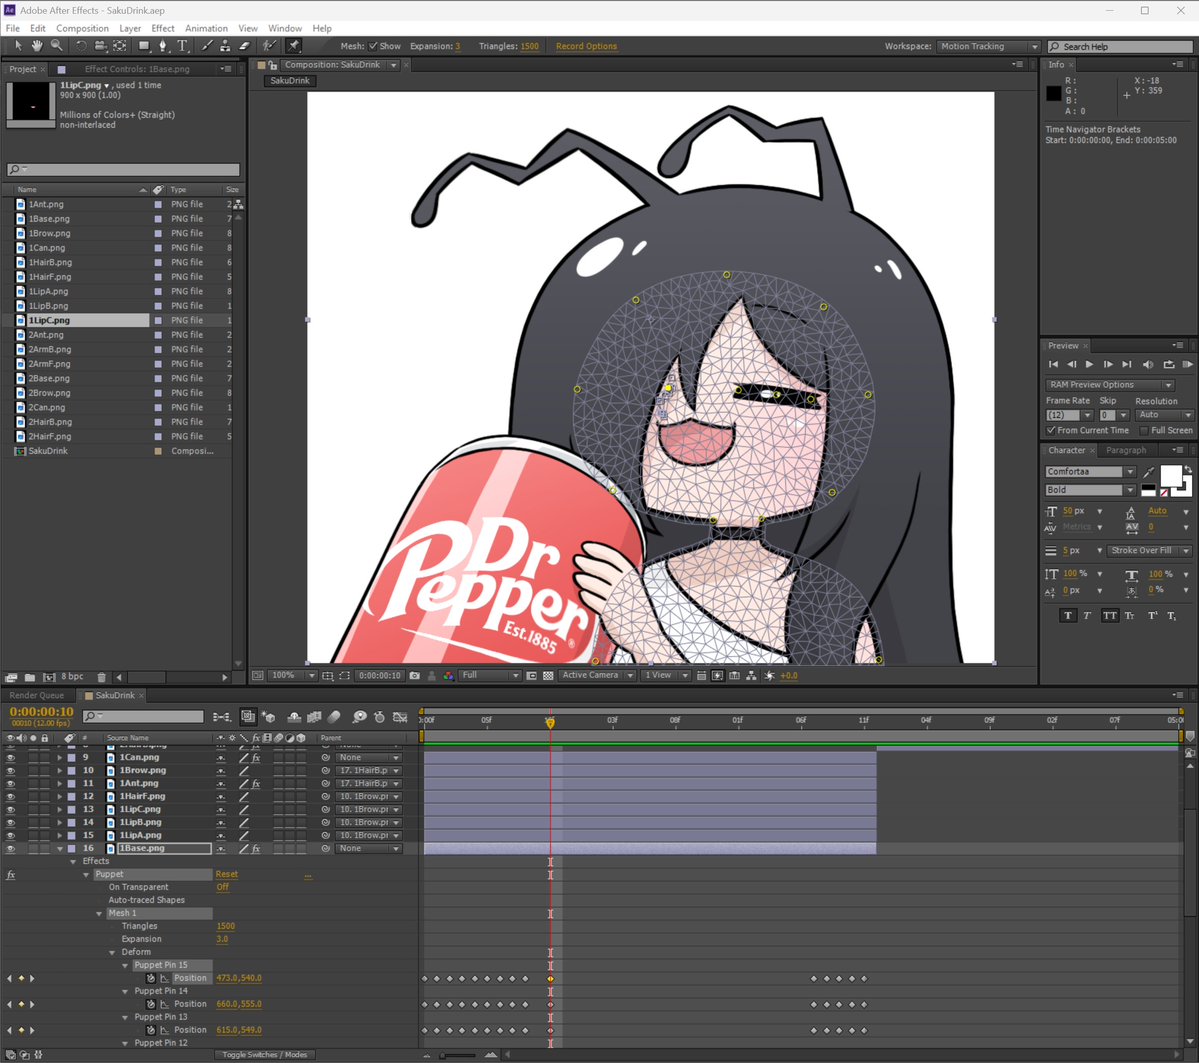Viewport: 1199px width, 1063px height.
Task: Open the Graph Editor icon in timeline
Action: (x=400, y=717)
